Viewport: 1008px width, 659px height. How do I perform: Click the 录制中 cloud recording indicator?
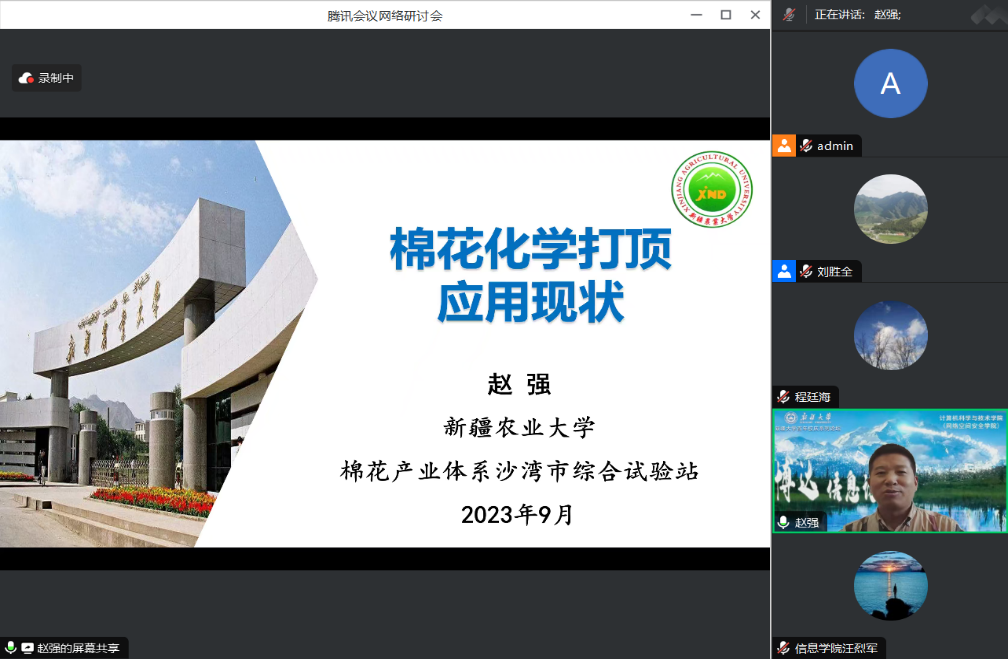click(x=46, y=78)
